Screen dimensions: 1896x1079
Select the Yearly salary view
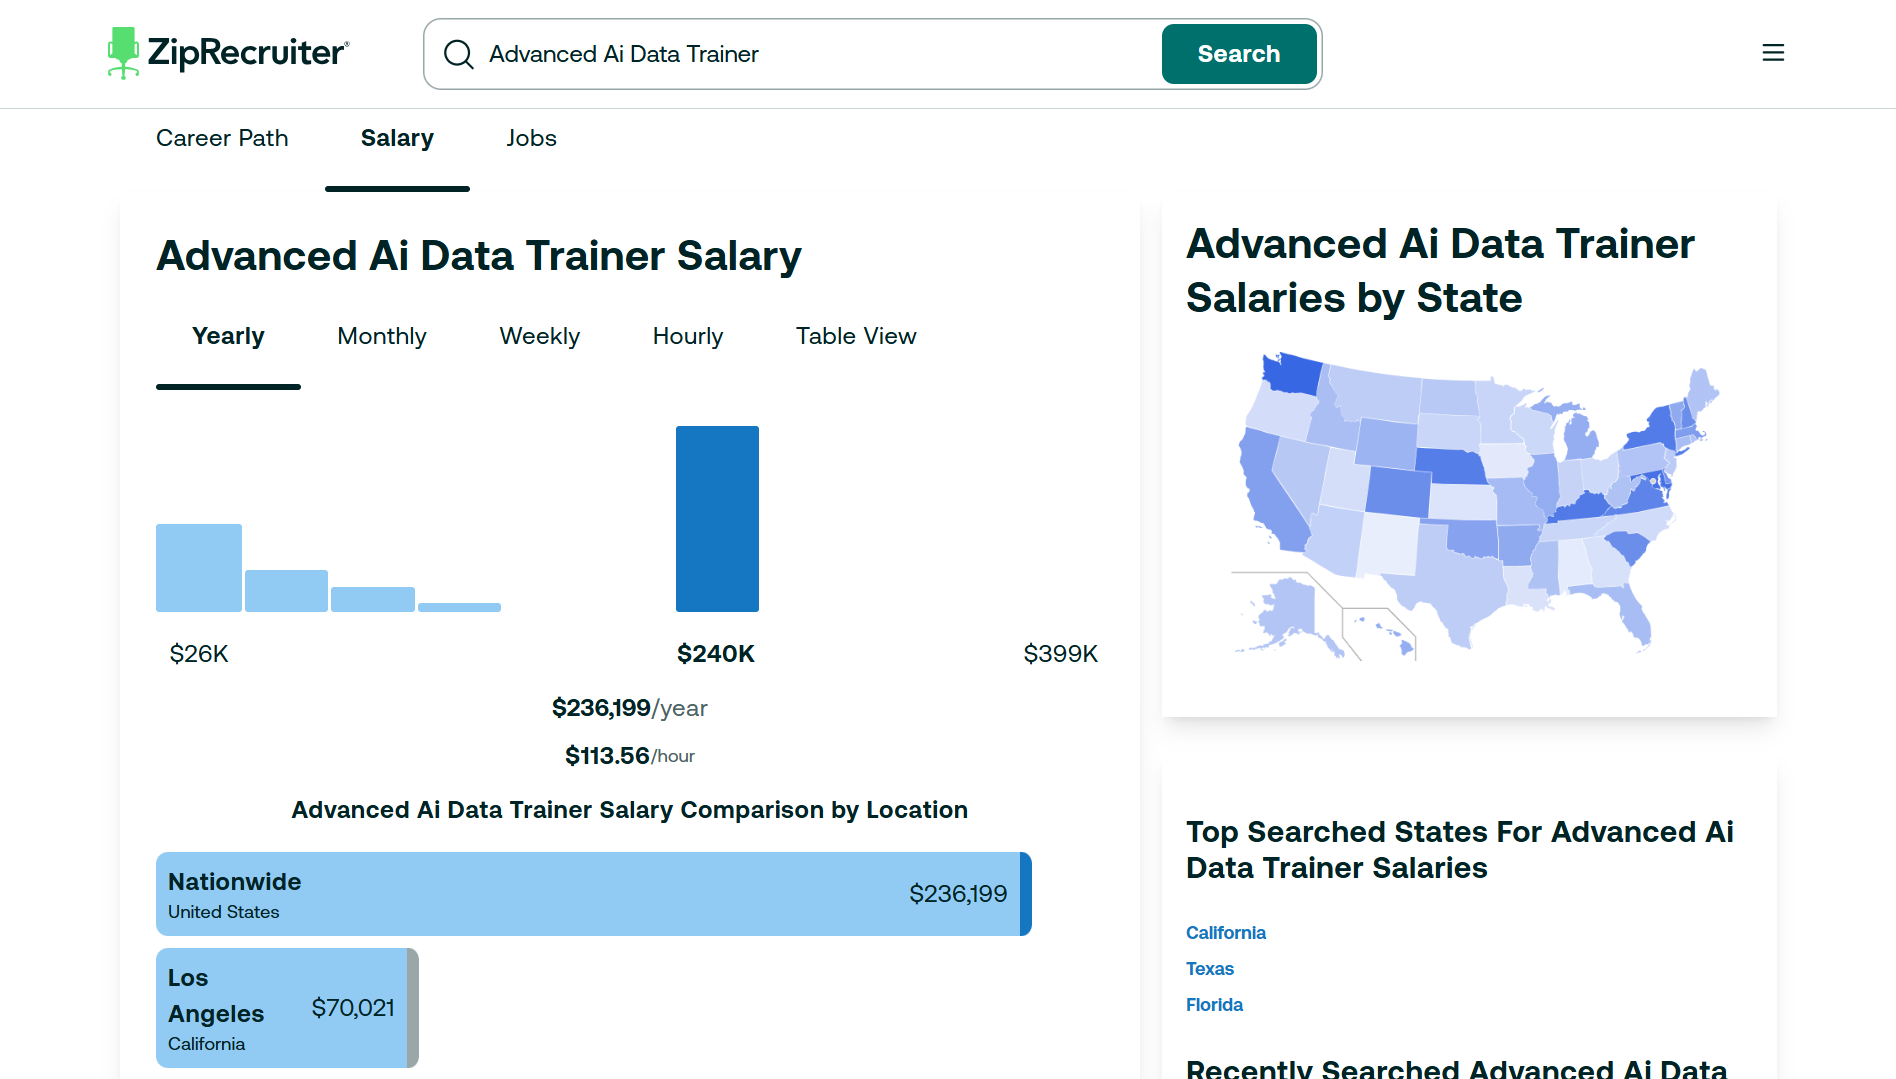click(x=228, y=336)
